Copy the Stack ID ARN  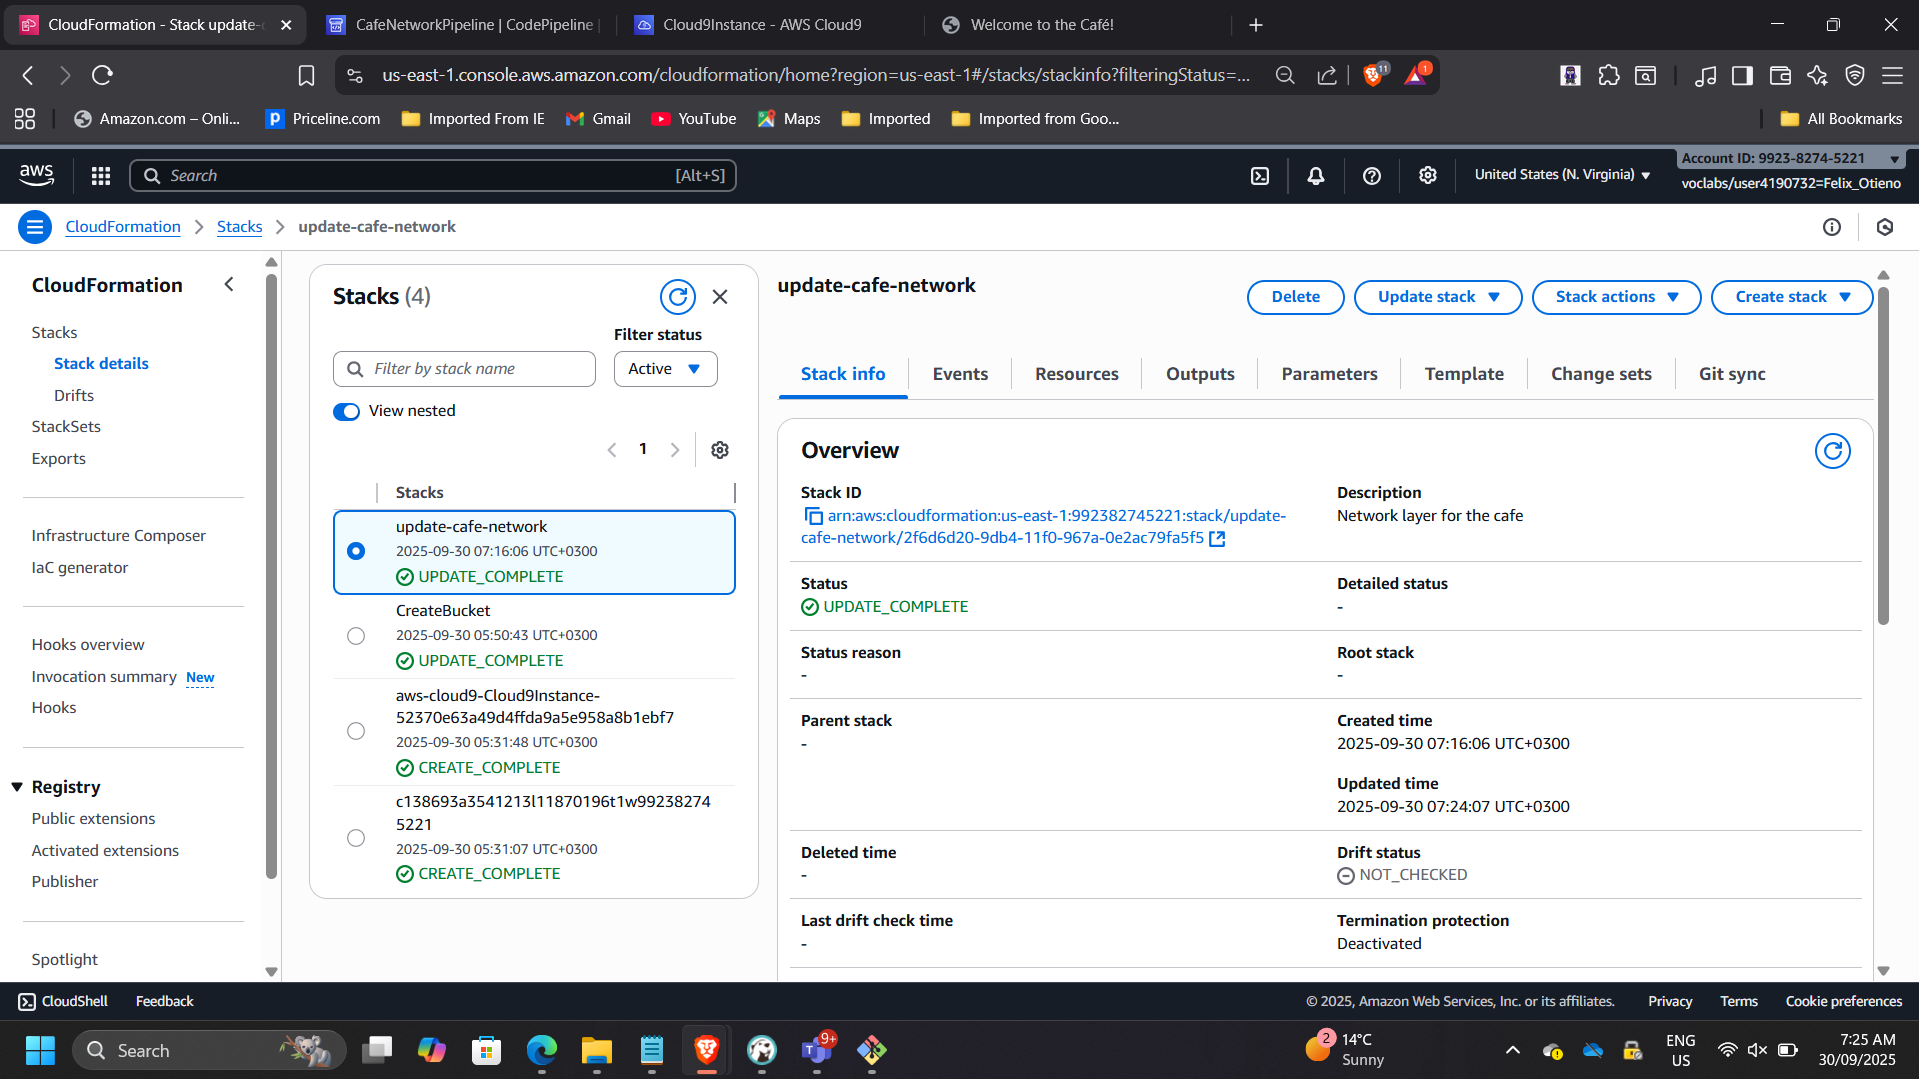[x=813, y=516]
